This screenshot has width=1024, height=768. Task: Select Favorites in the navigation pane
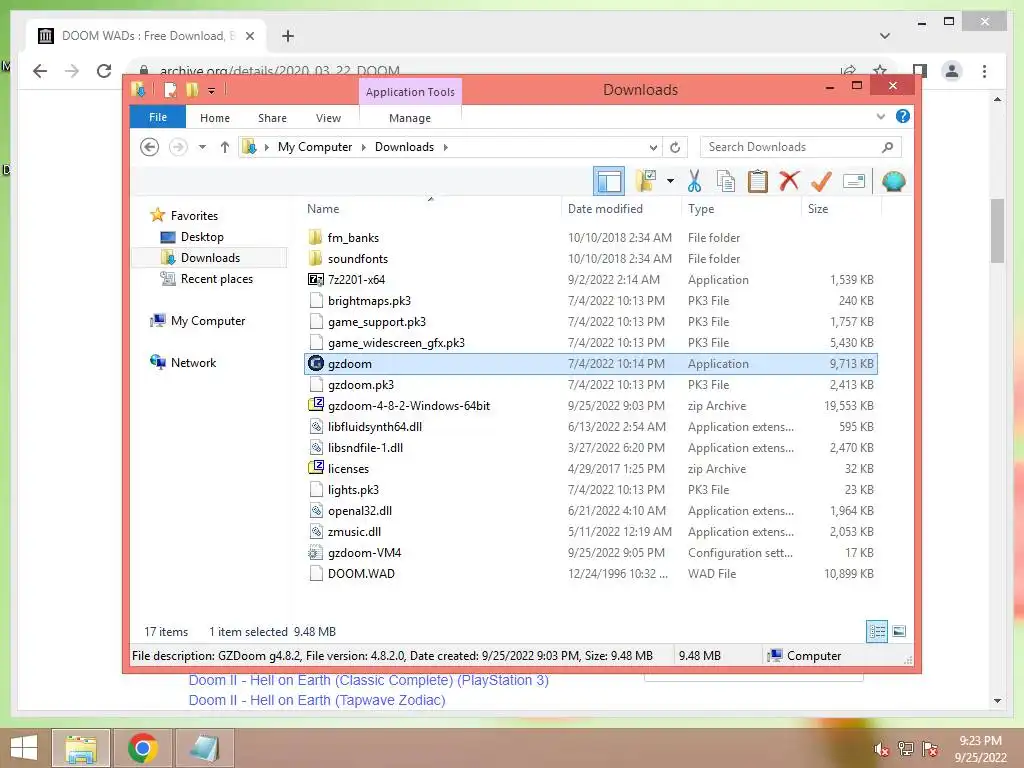pyautogui.click(x=194, y=216)
